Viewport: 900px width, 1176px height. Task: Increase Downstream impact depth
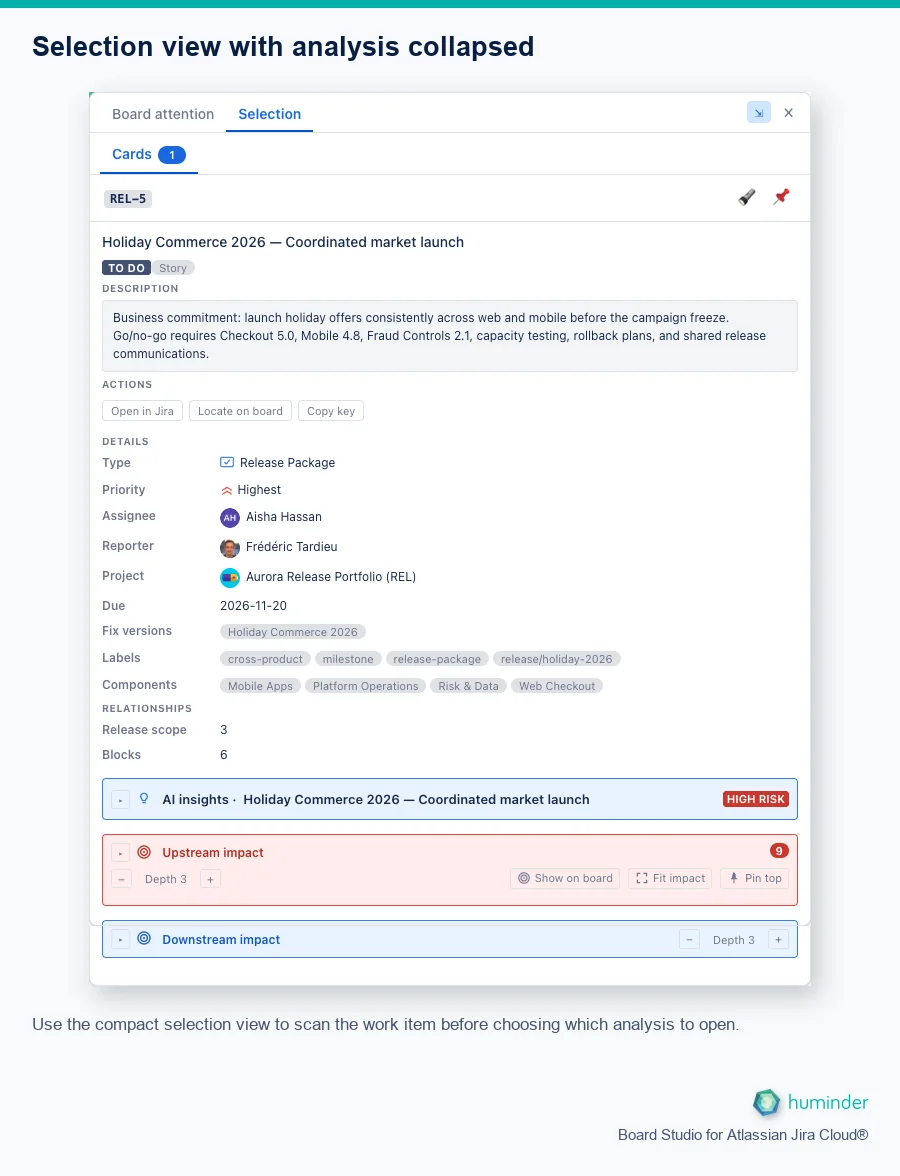(778, 940)
